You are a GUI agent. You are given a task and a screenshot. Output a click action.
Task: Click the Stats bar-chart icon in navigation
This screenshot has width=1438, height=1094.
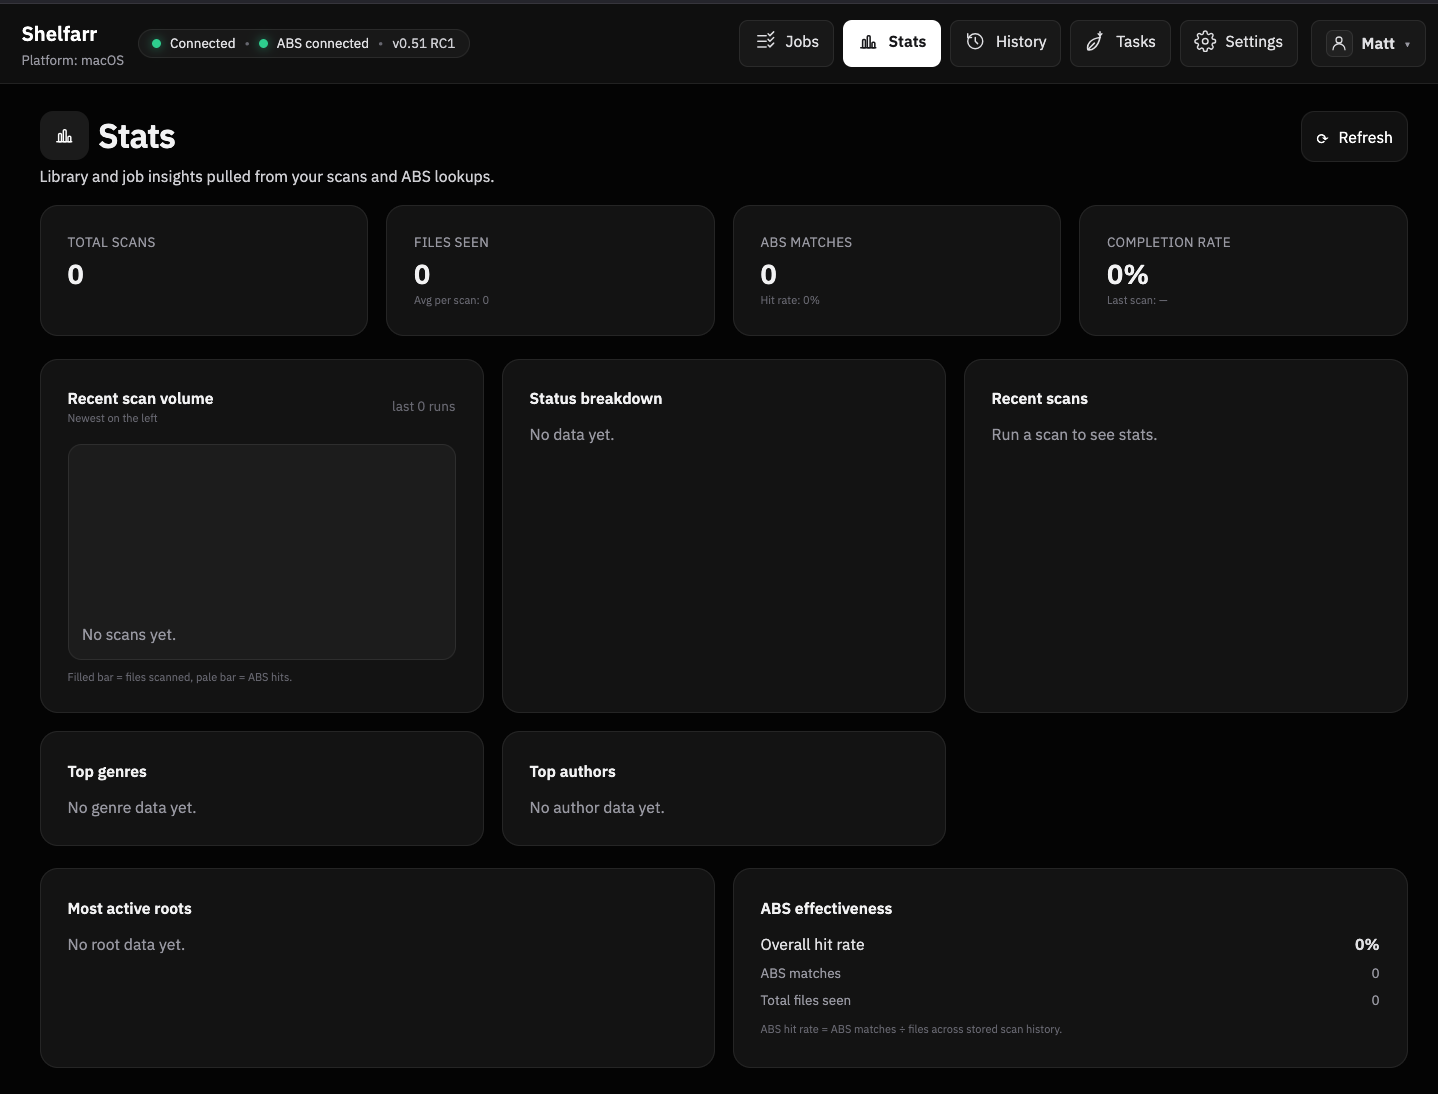pyautogui.click(x=866, y=43)
